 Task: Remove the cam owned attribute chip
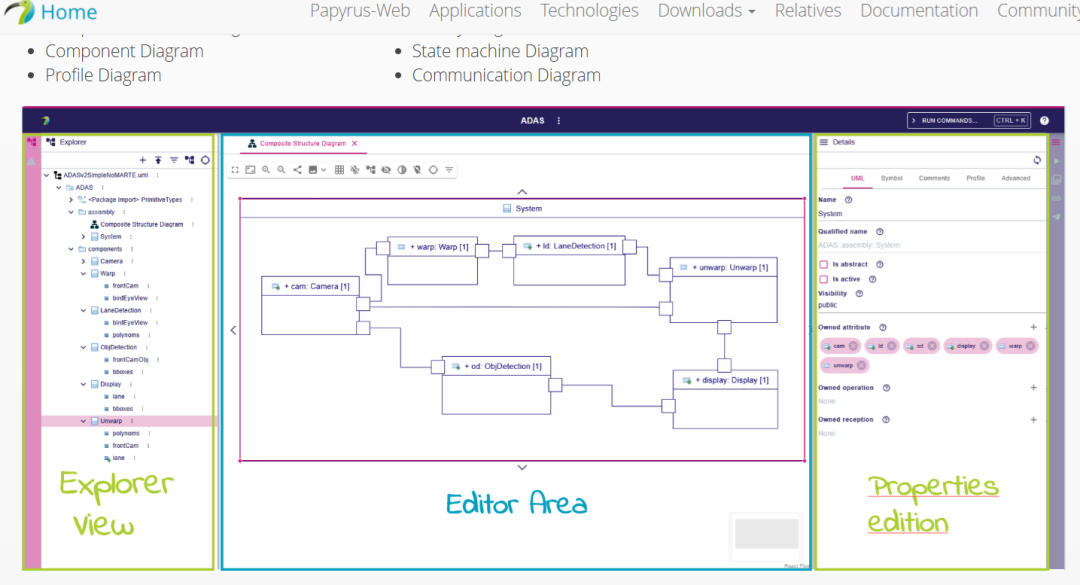[x=853, y=346]
